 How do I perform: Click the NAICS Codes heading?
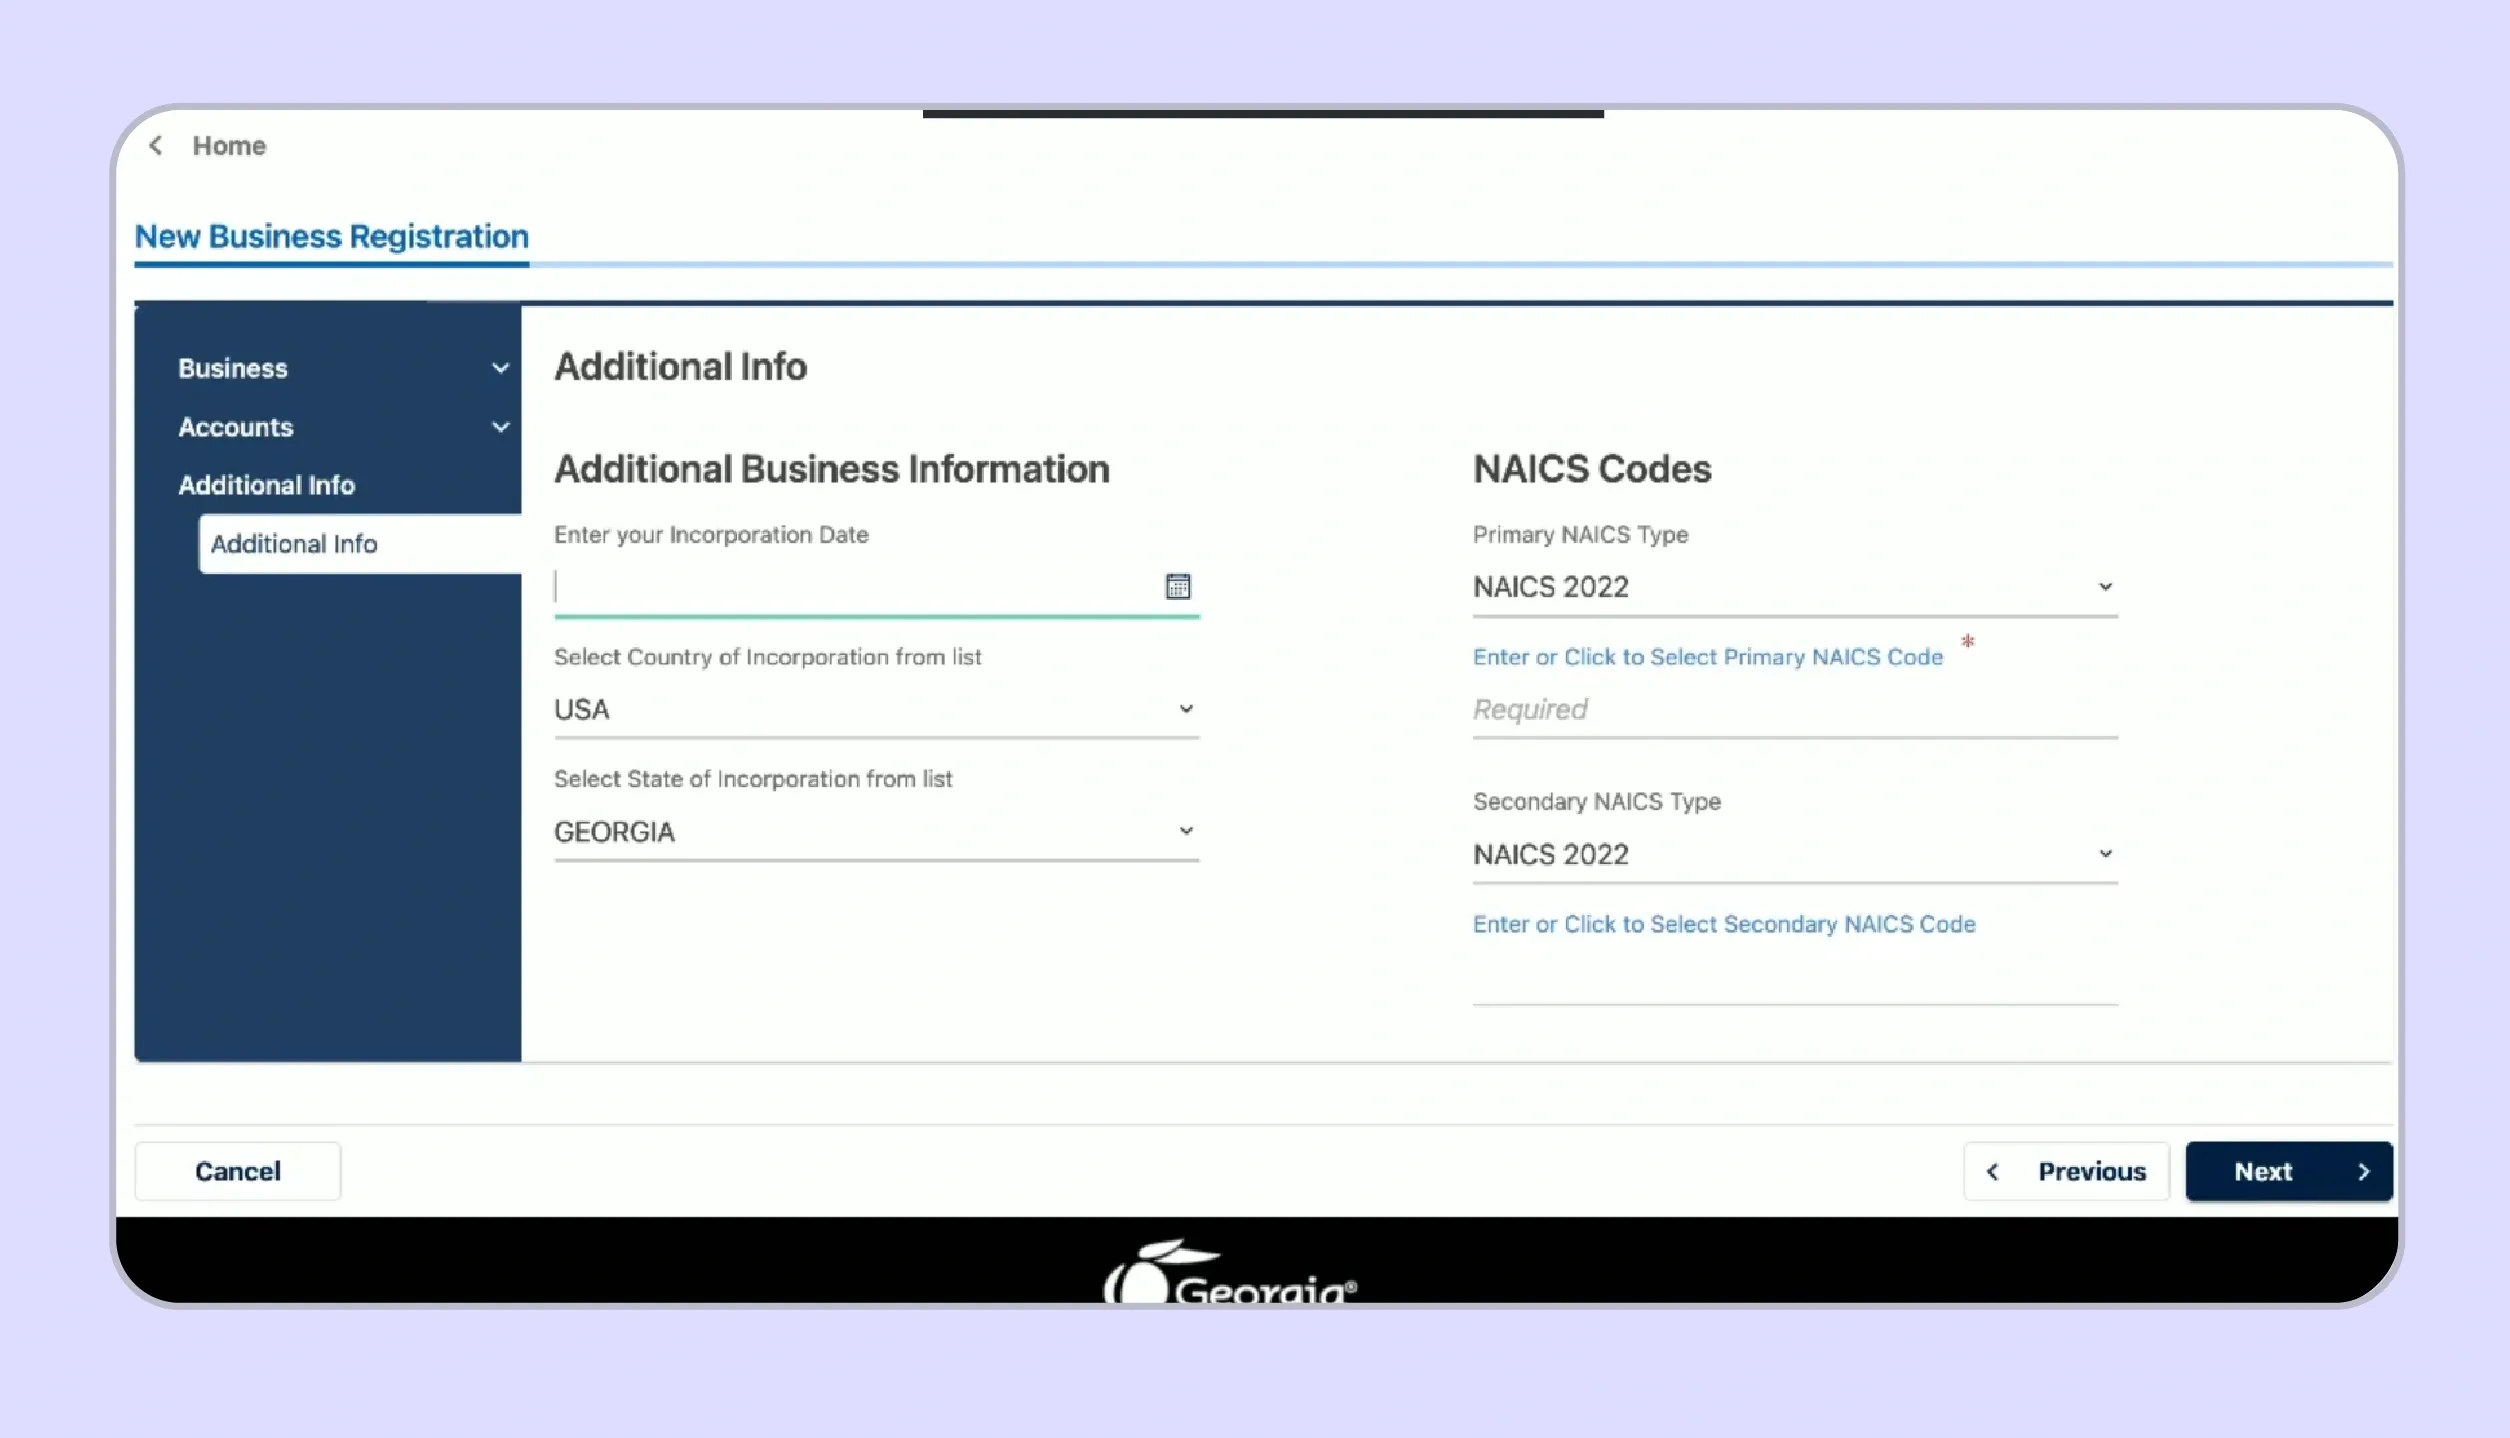click(x=1592, y=469)
